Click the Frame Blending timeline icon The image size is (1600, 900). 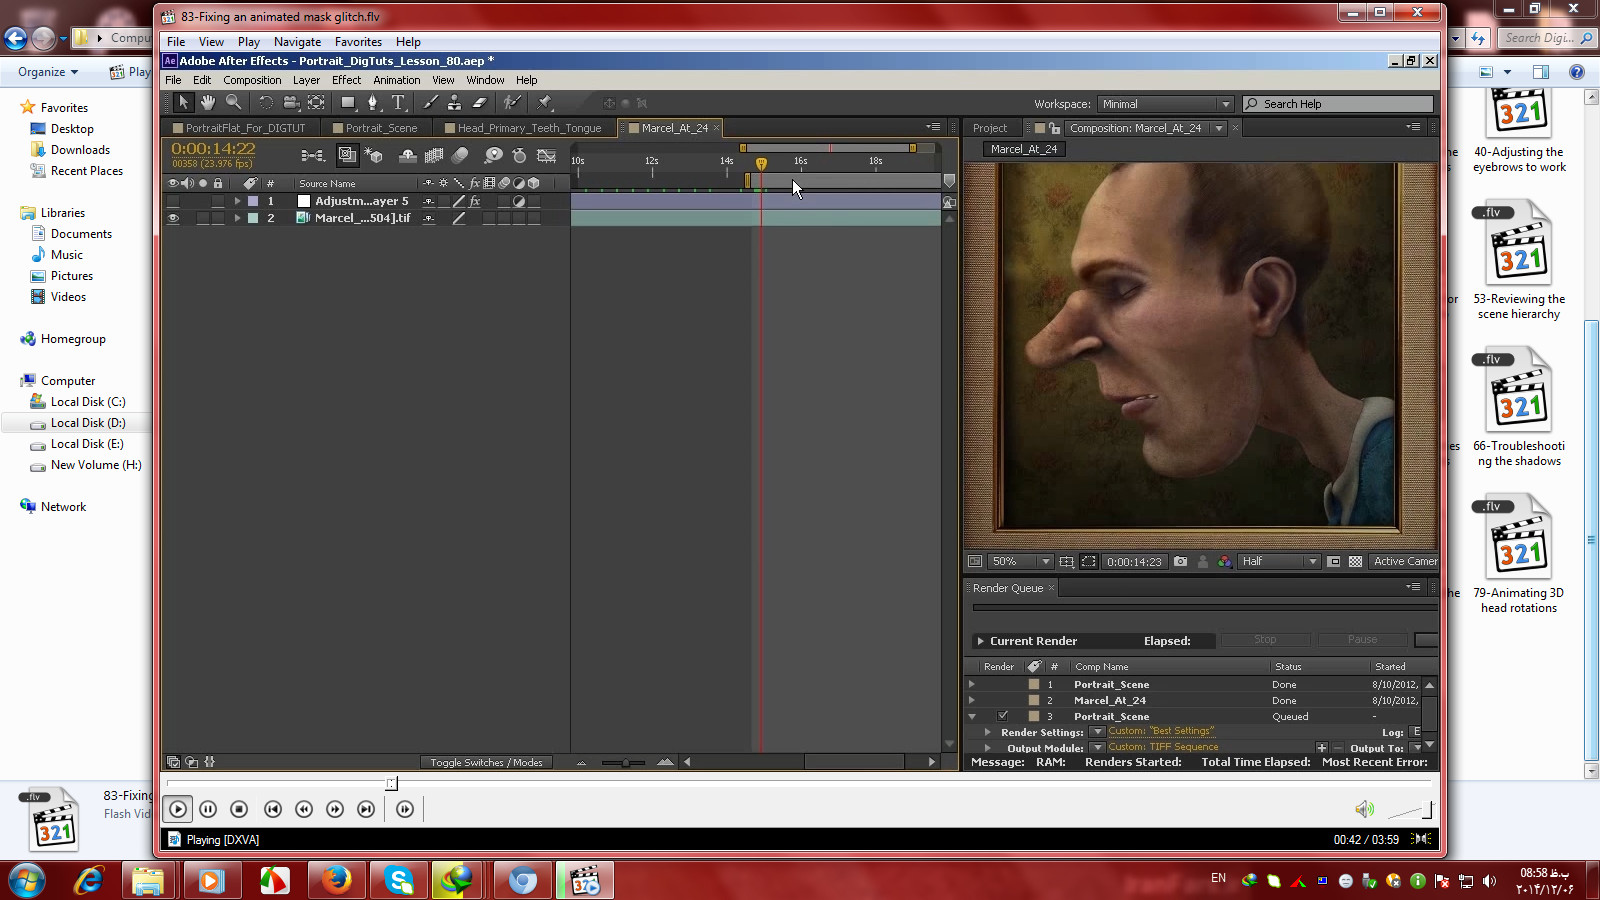pyautogui.click(x=434, y=155)
